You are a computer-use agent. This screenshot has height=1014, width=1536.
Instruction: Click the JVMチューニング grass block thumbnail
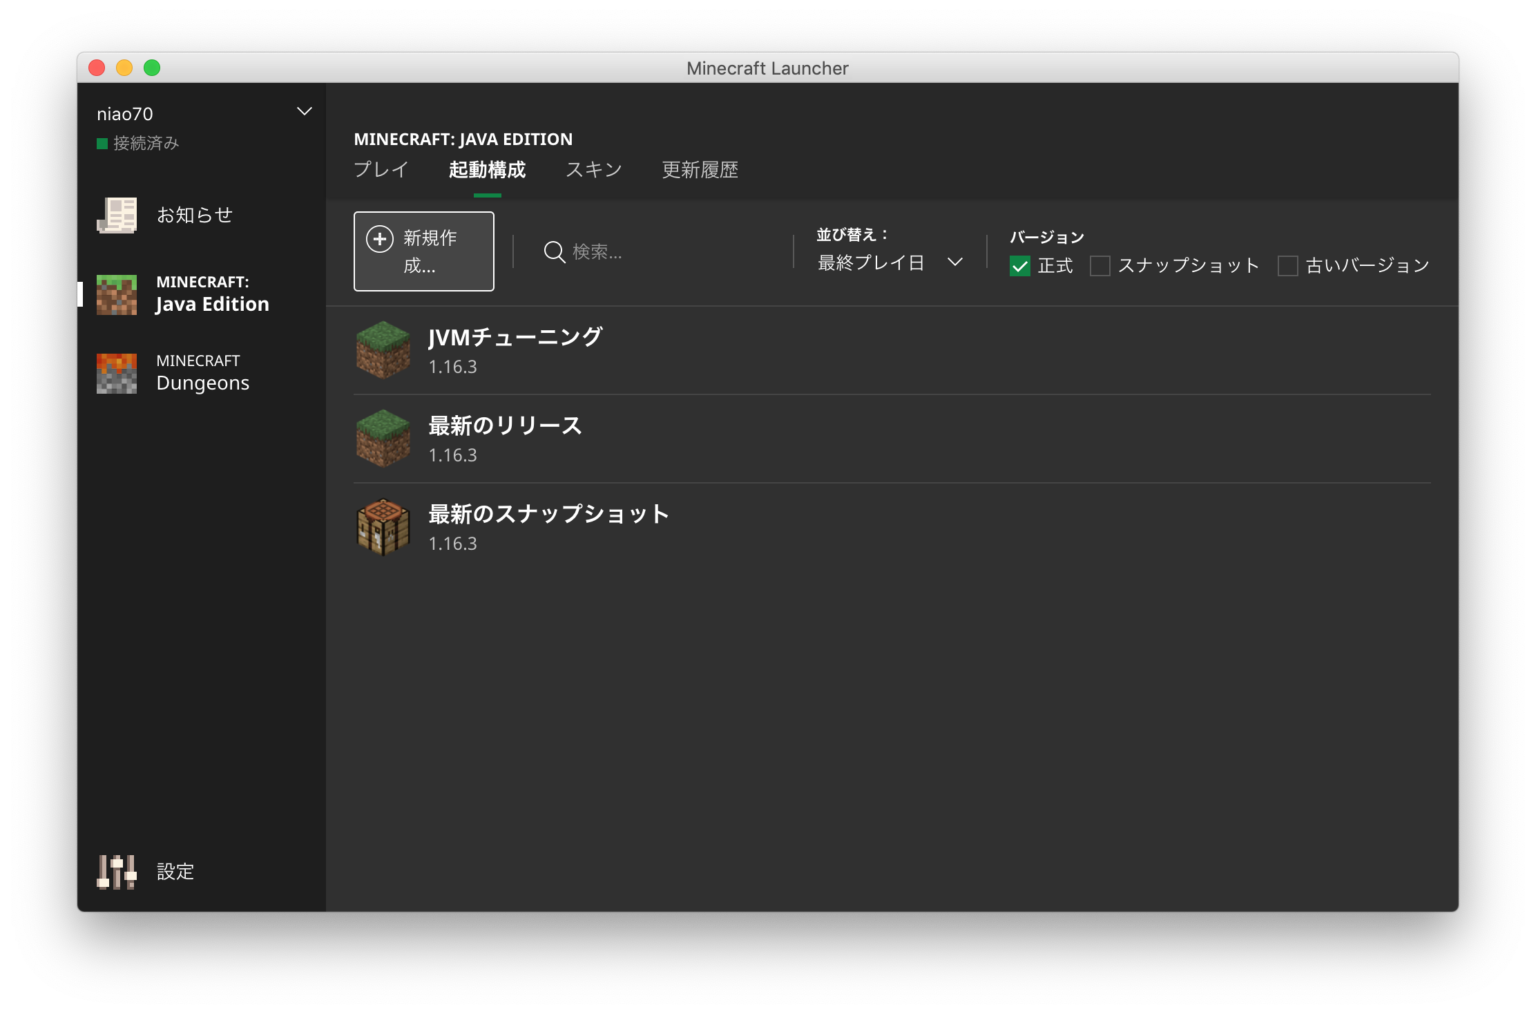(383, 349)
